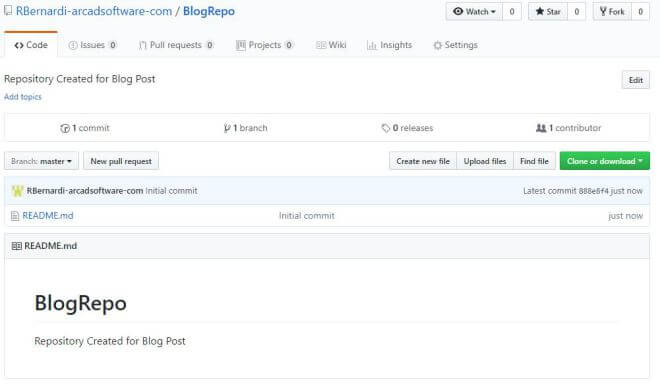Click the stargazers count beside Star
The image size is (660, 388).
577,11
